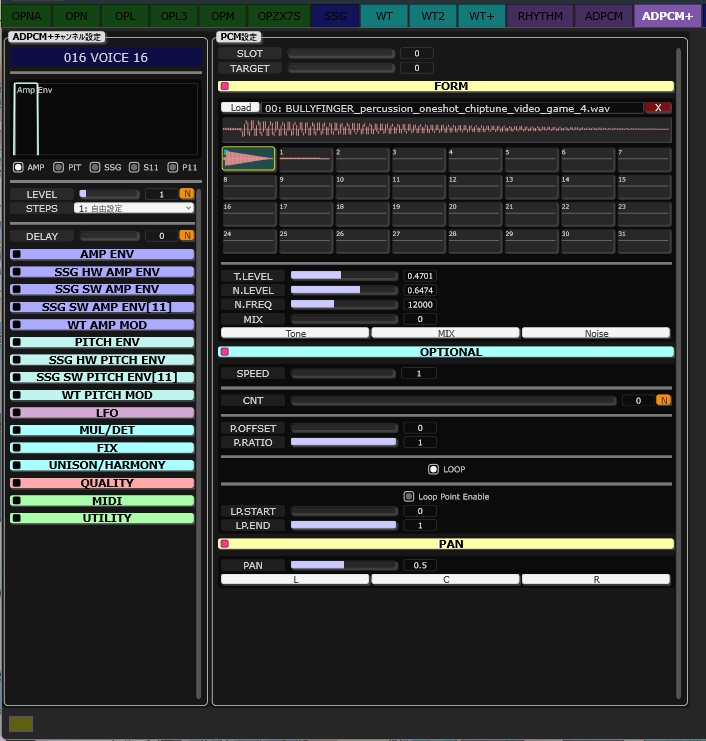Image resolution: width=706 pixels, height=741 pixels.
Task: Adjust the PAN slider
Action: point(344,565)
